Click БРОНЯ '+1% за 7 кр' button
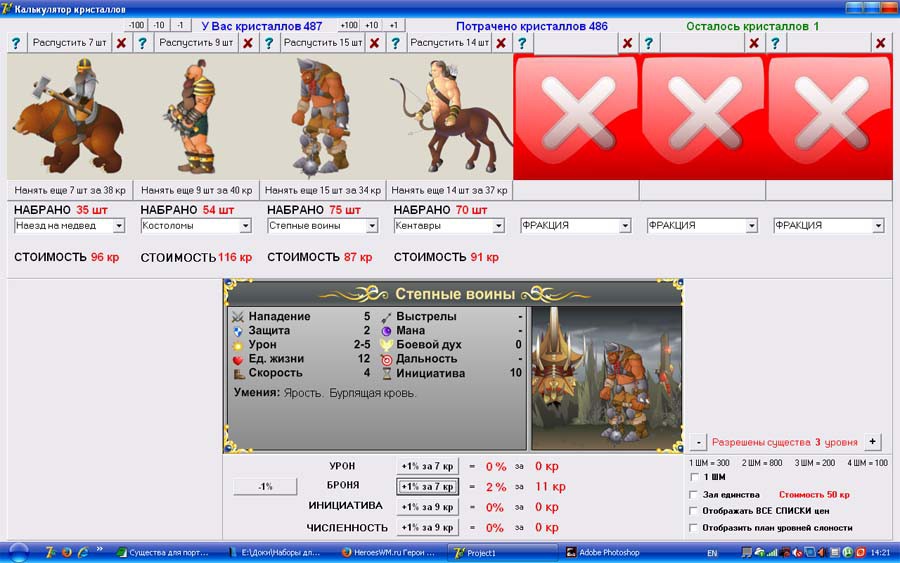 tap(427, 487)
